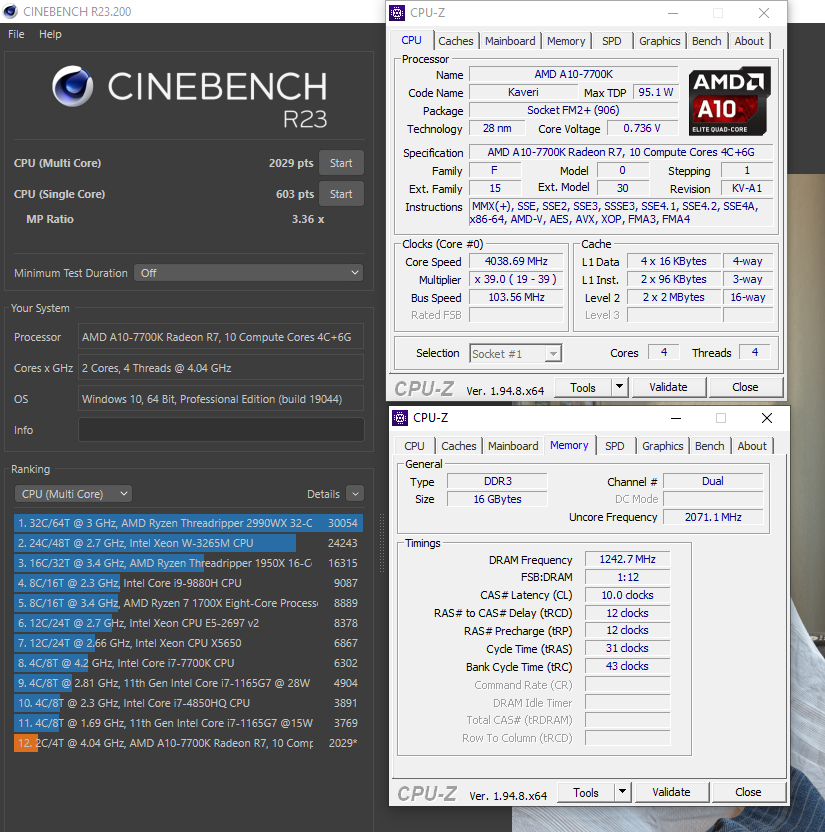This screenshot has height=832, width=825.
Task: Minimize the lower CPU-Z window
Action: tap(675, 418)
